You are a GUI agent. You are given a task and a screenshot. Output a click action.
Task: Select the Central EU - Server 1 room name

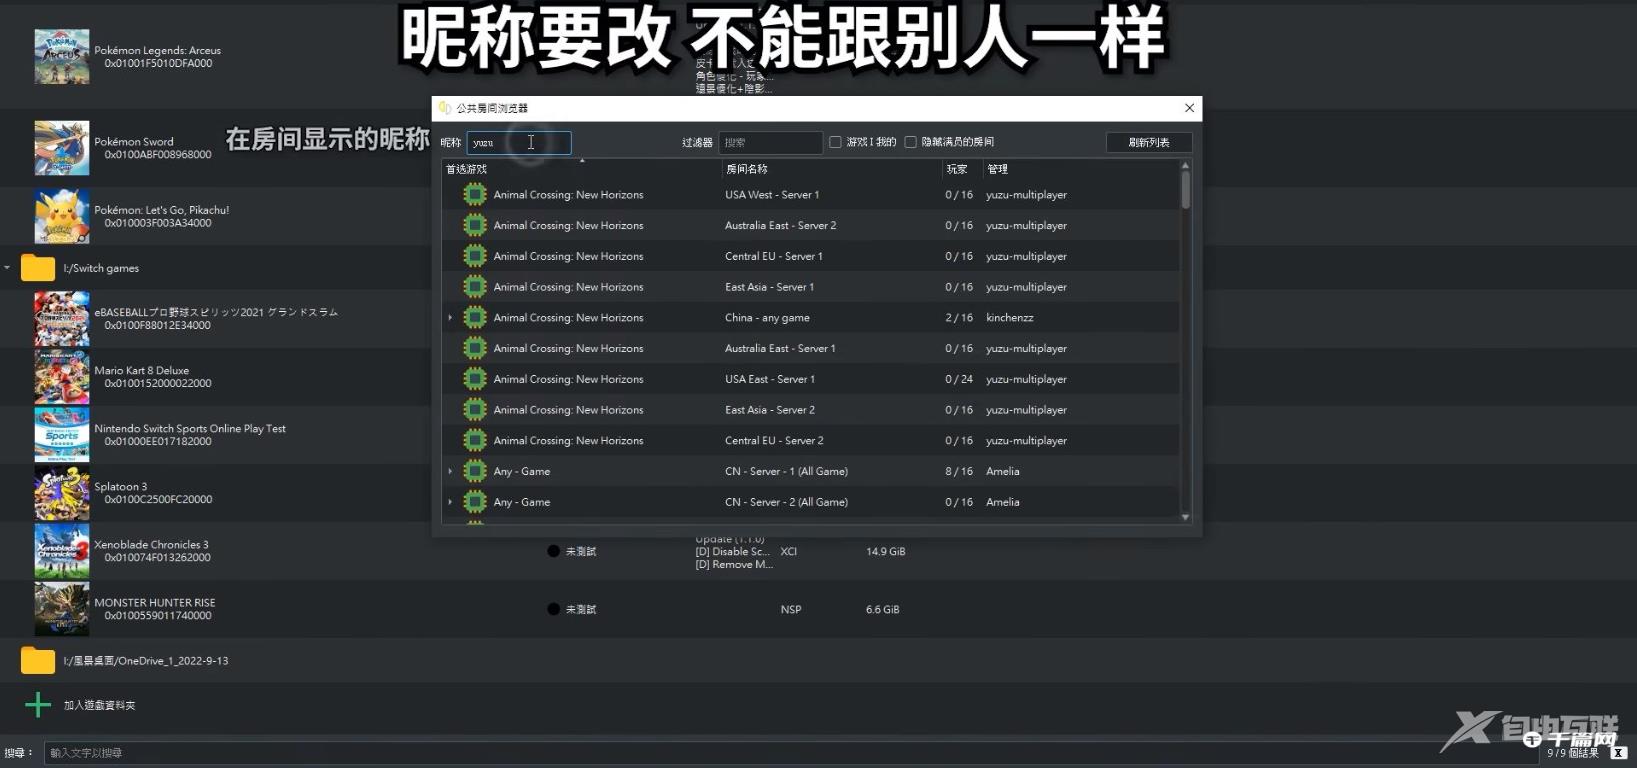(x=774, y=256)
